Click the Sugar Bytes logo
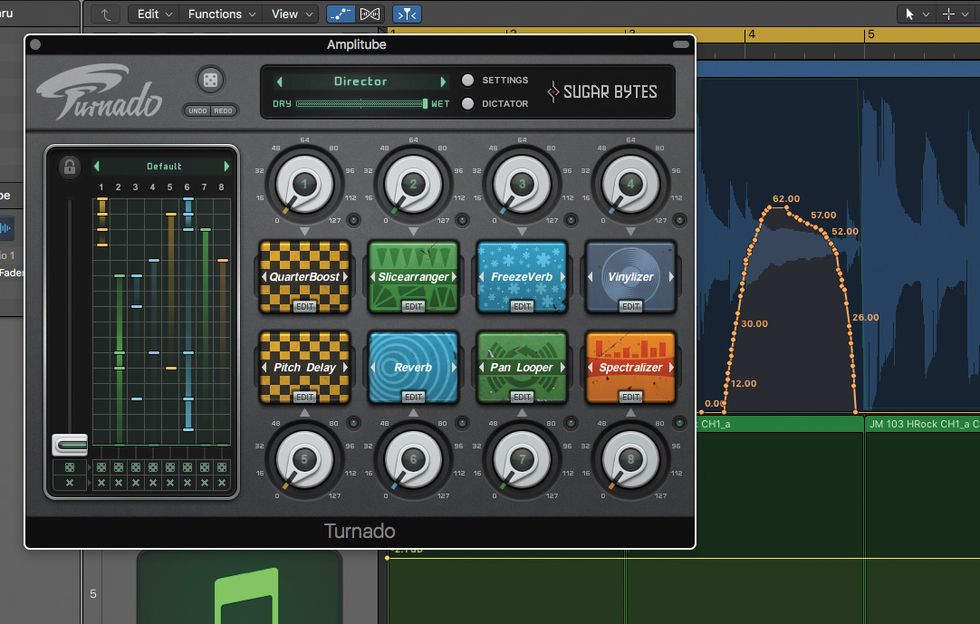980x624 pixels. (x=602, y=92)
